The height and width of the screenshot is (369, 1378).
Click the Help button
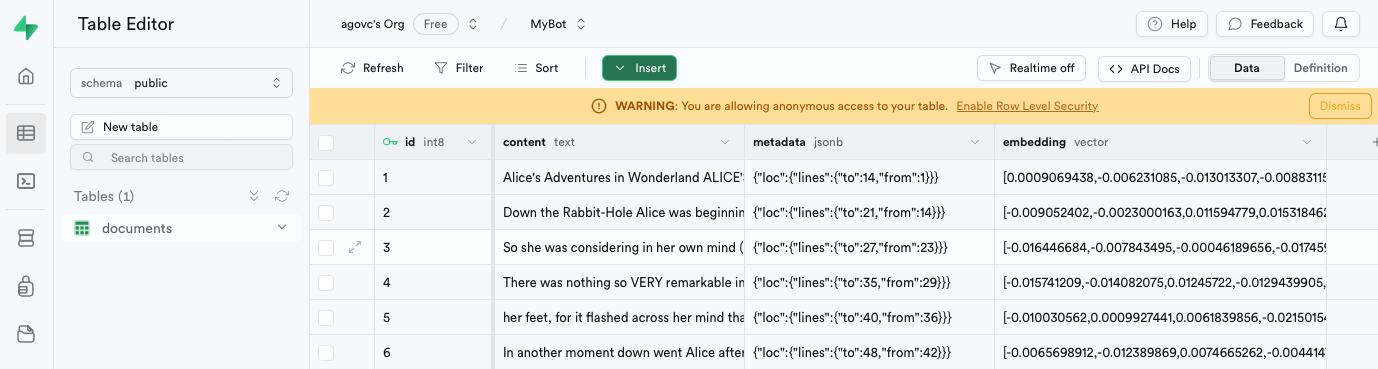click(1172, 24)
